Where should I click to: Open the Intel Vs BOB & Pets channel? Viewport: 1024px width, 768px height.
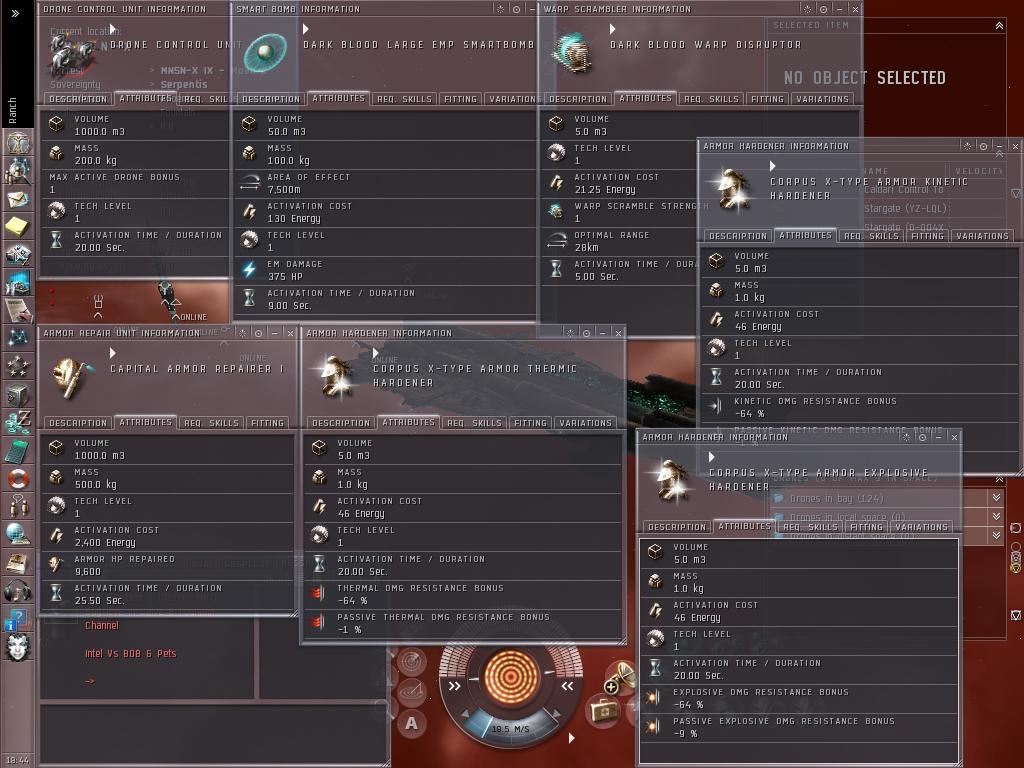click(131, 653)
